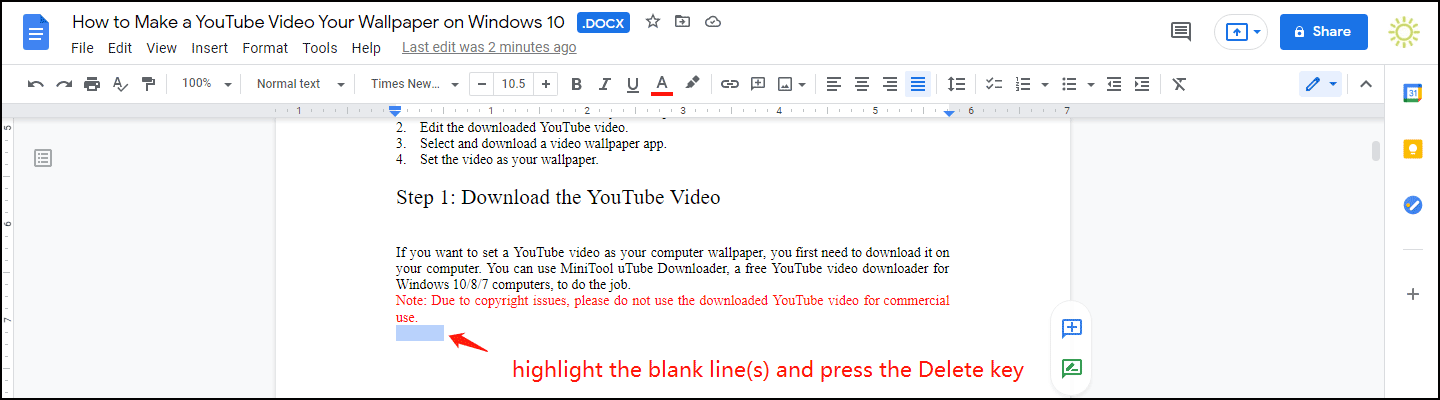Add a comment from the toolbar
The image size is (1440, 400).
758,84
